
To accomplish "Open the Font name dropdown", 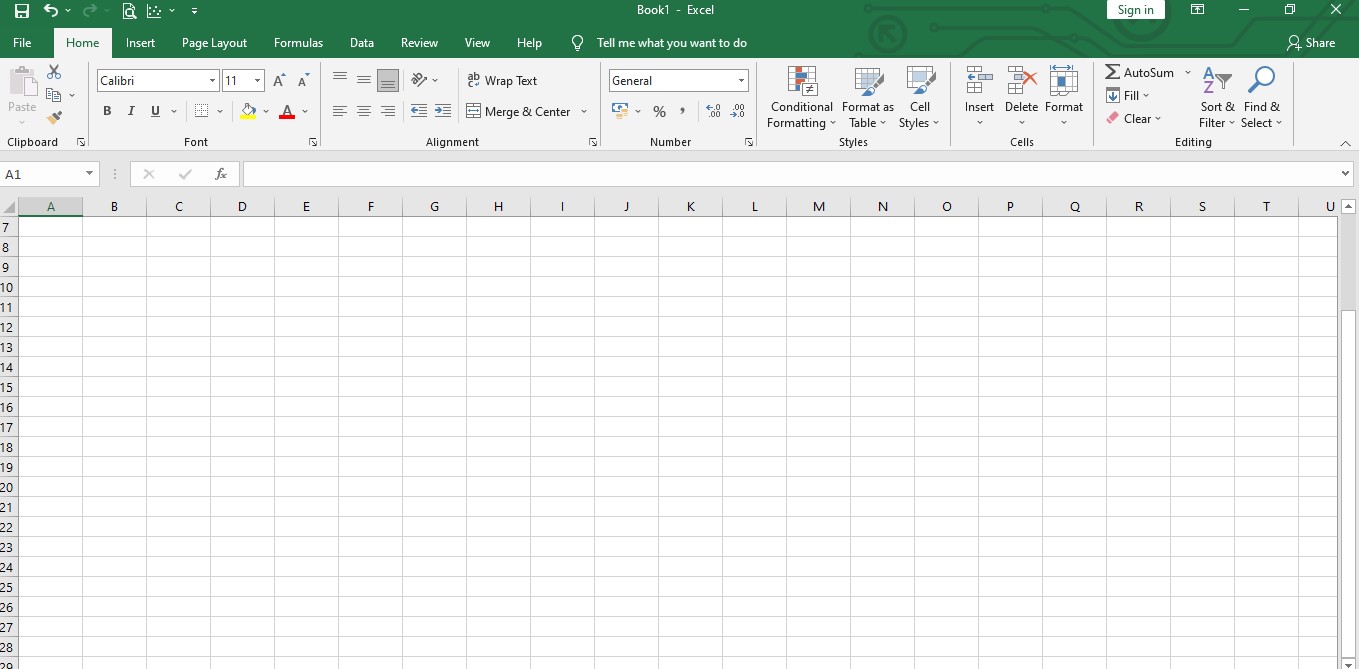I will pos(212,81).
